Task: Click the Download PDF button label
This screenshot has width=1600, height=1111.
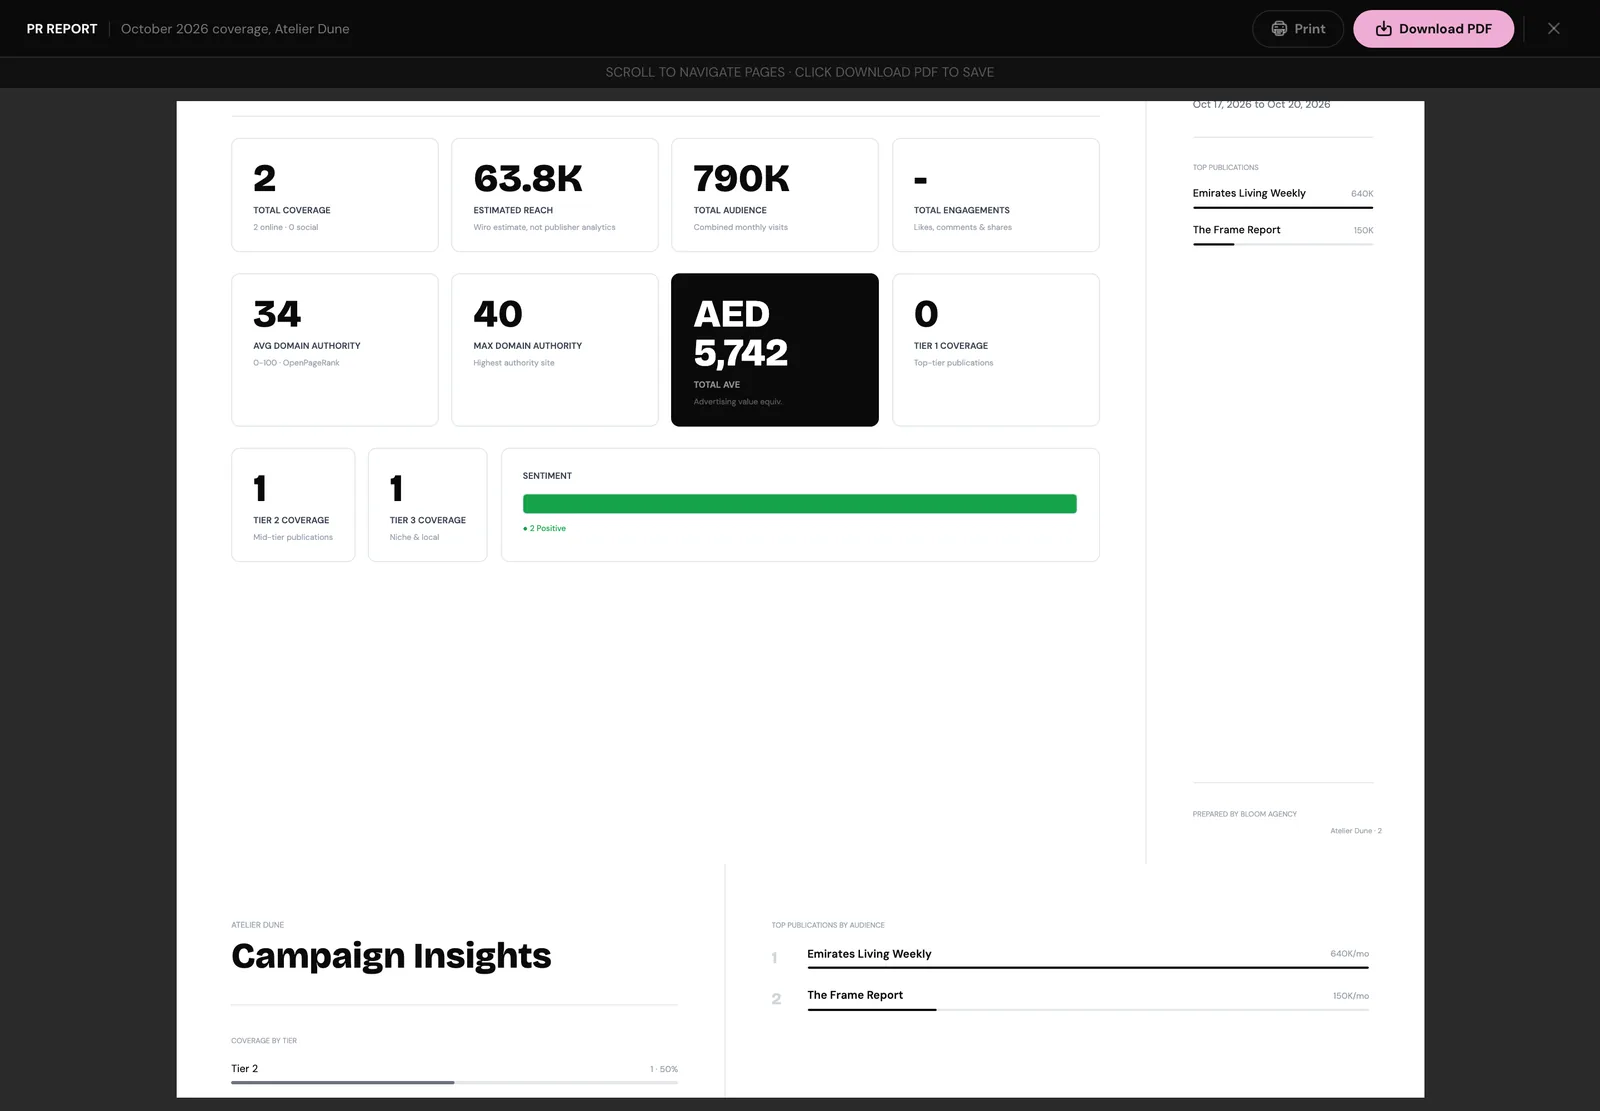Action: click(1445, 29)
